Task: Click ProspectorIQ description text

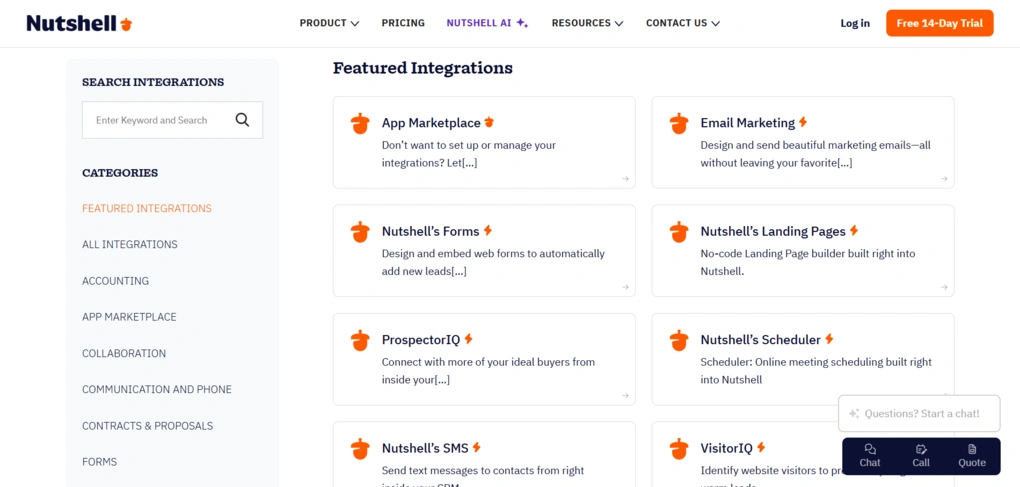Action: (488, 371)
